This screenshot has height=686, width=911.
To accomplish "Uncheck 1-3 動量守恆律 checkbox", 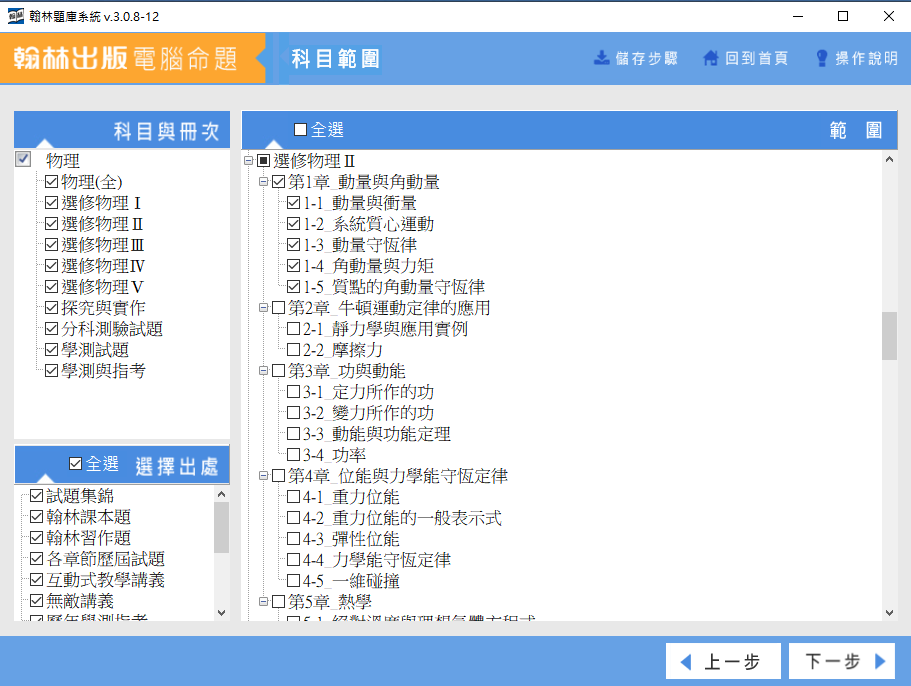I will coord(293,245).
